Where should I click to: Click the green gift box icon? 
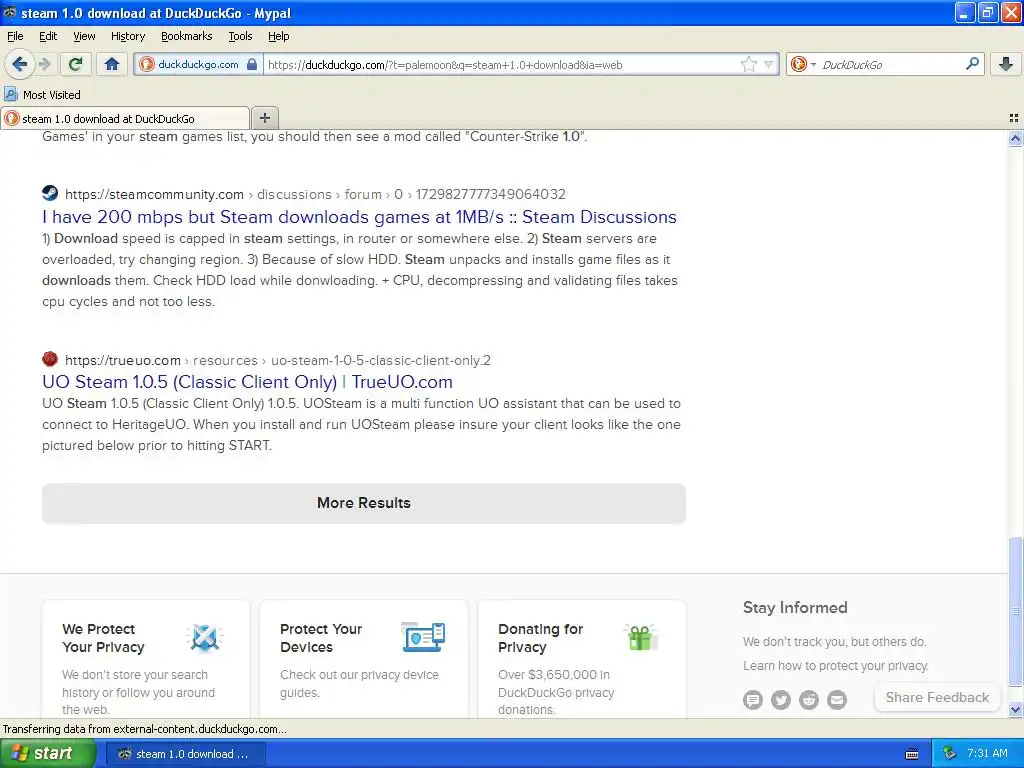click(641, 637)
